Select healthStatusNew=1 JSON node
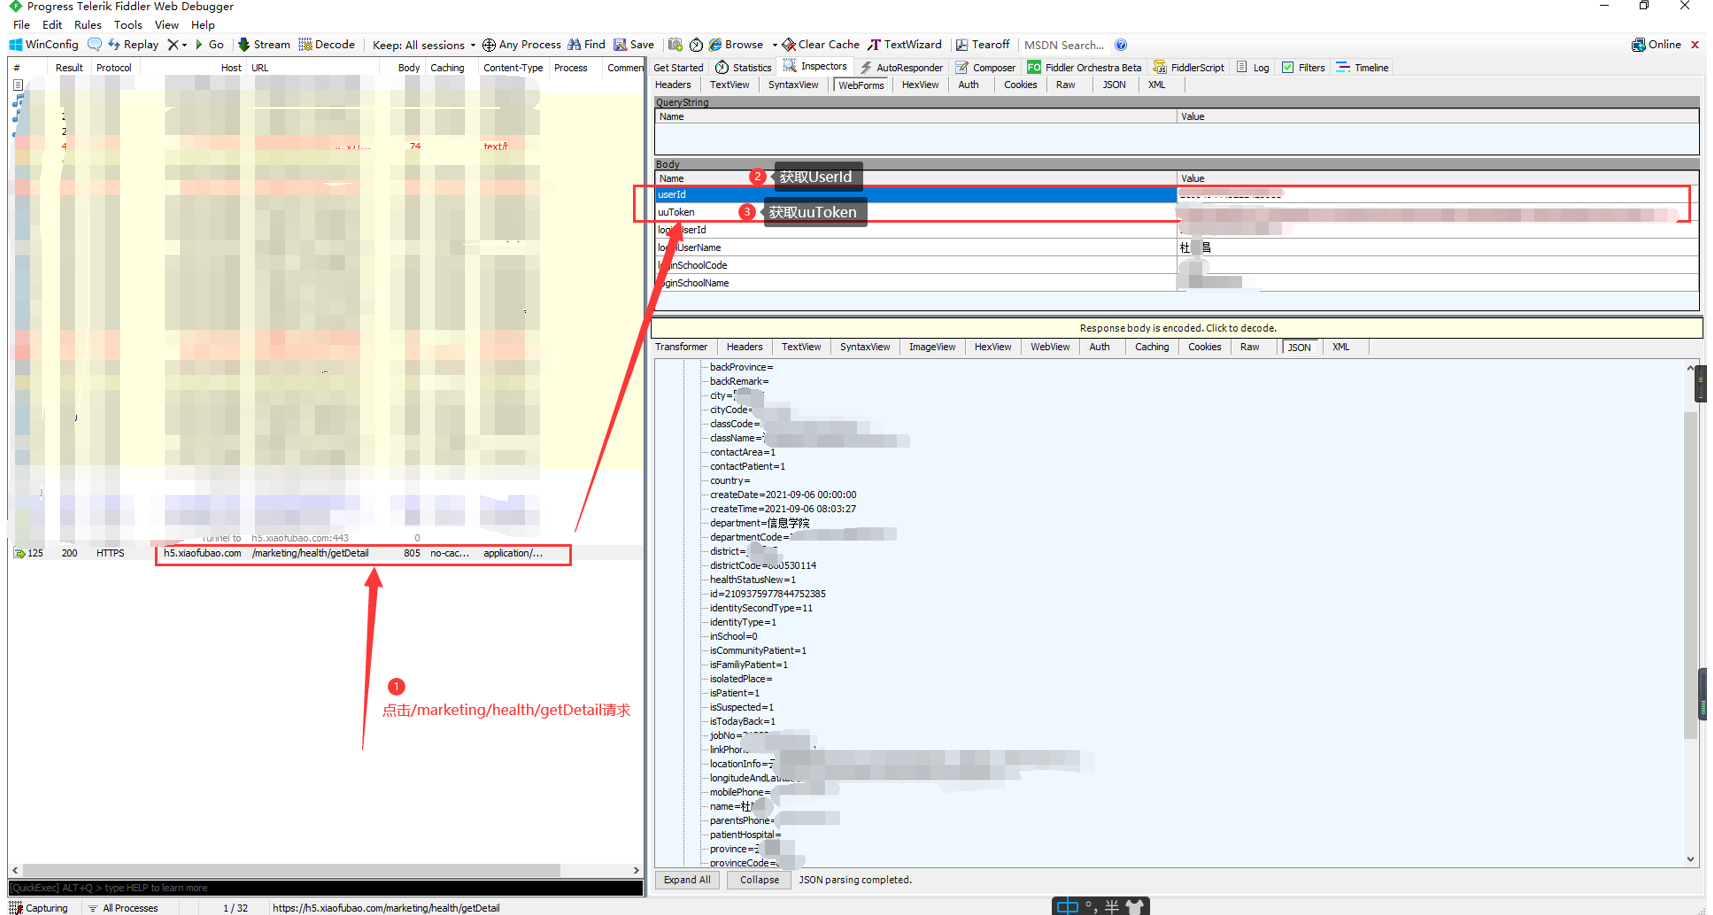Viewport: 1713px width, 915px height. pyautogui.click(x=753, y=580)
